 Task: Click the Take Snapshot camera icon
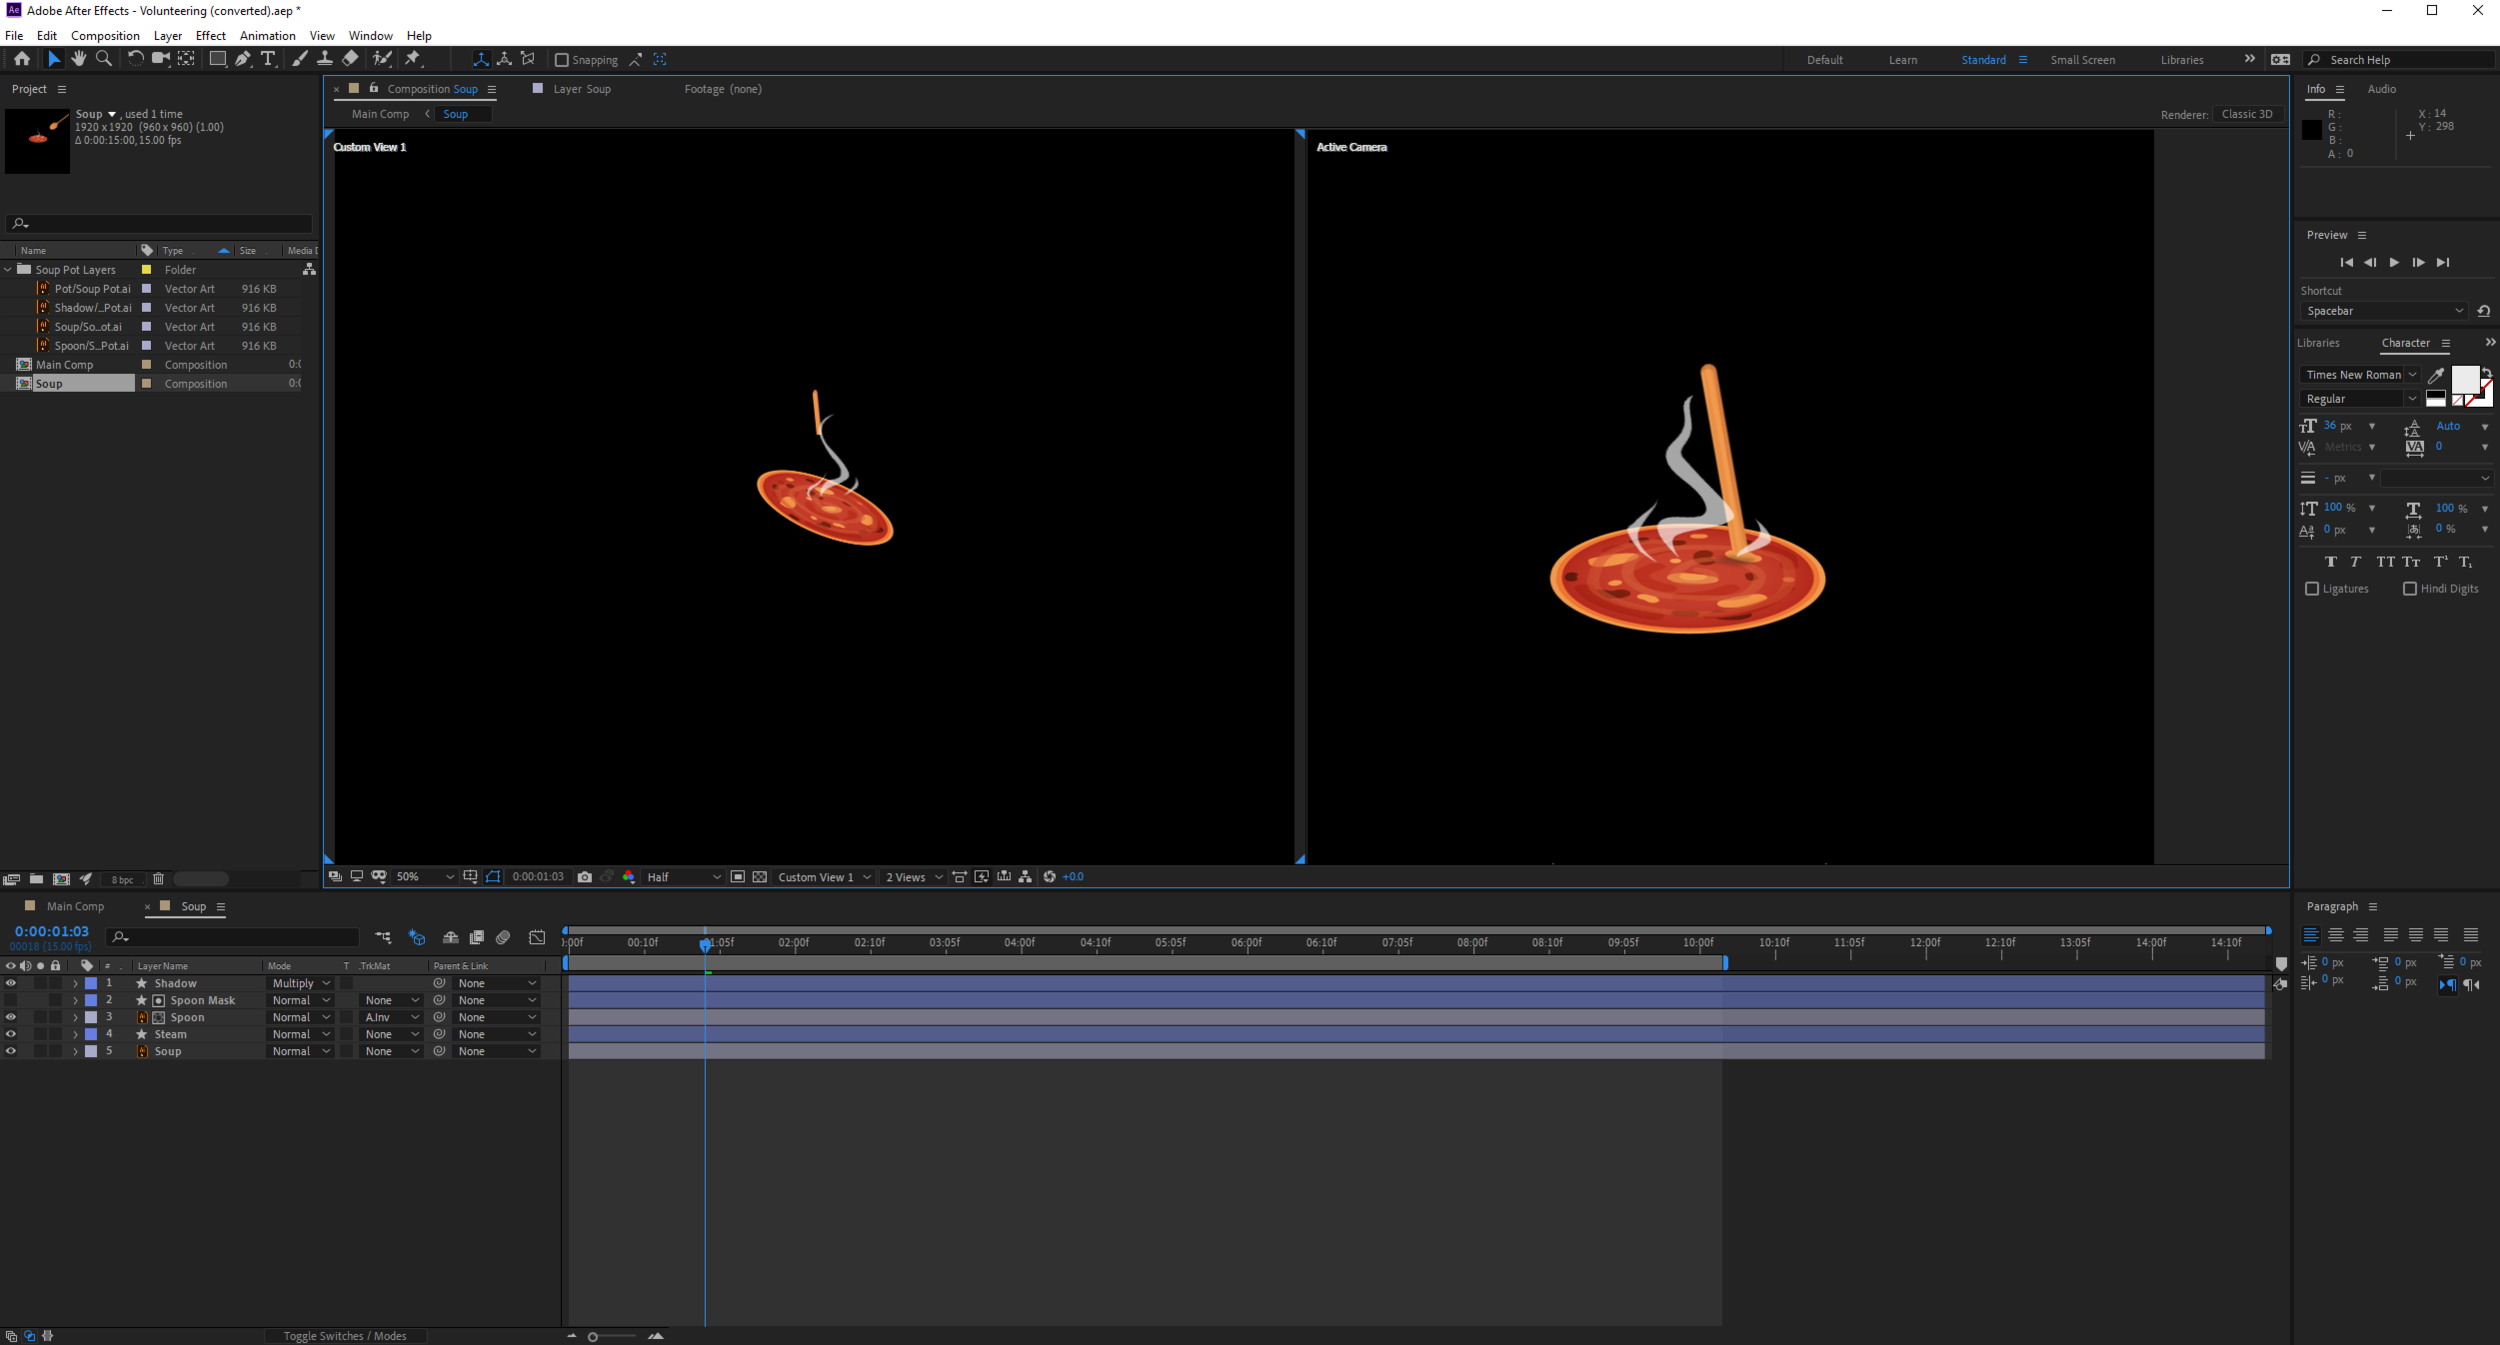click(x=585, y=877)
